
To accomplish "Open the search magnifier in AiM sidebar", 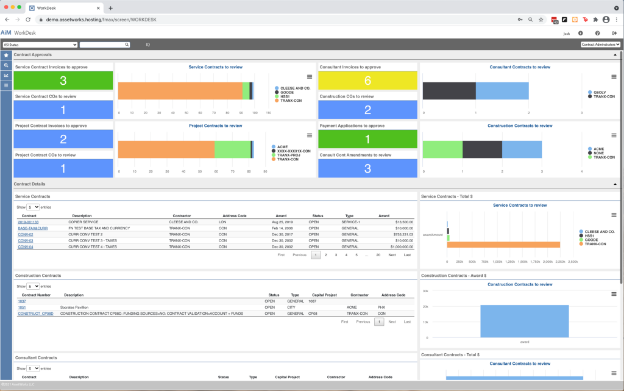I will 6,65.
